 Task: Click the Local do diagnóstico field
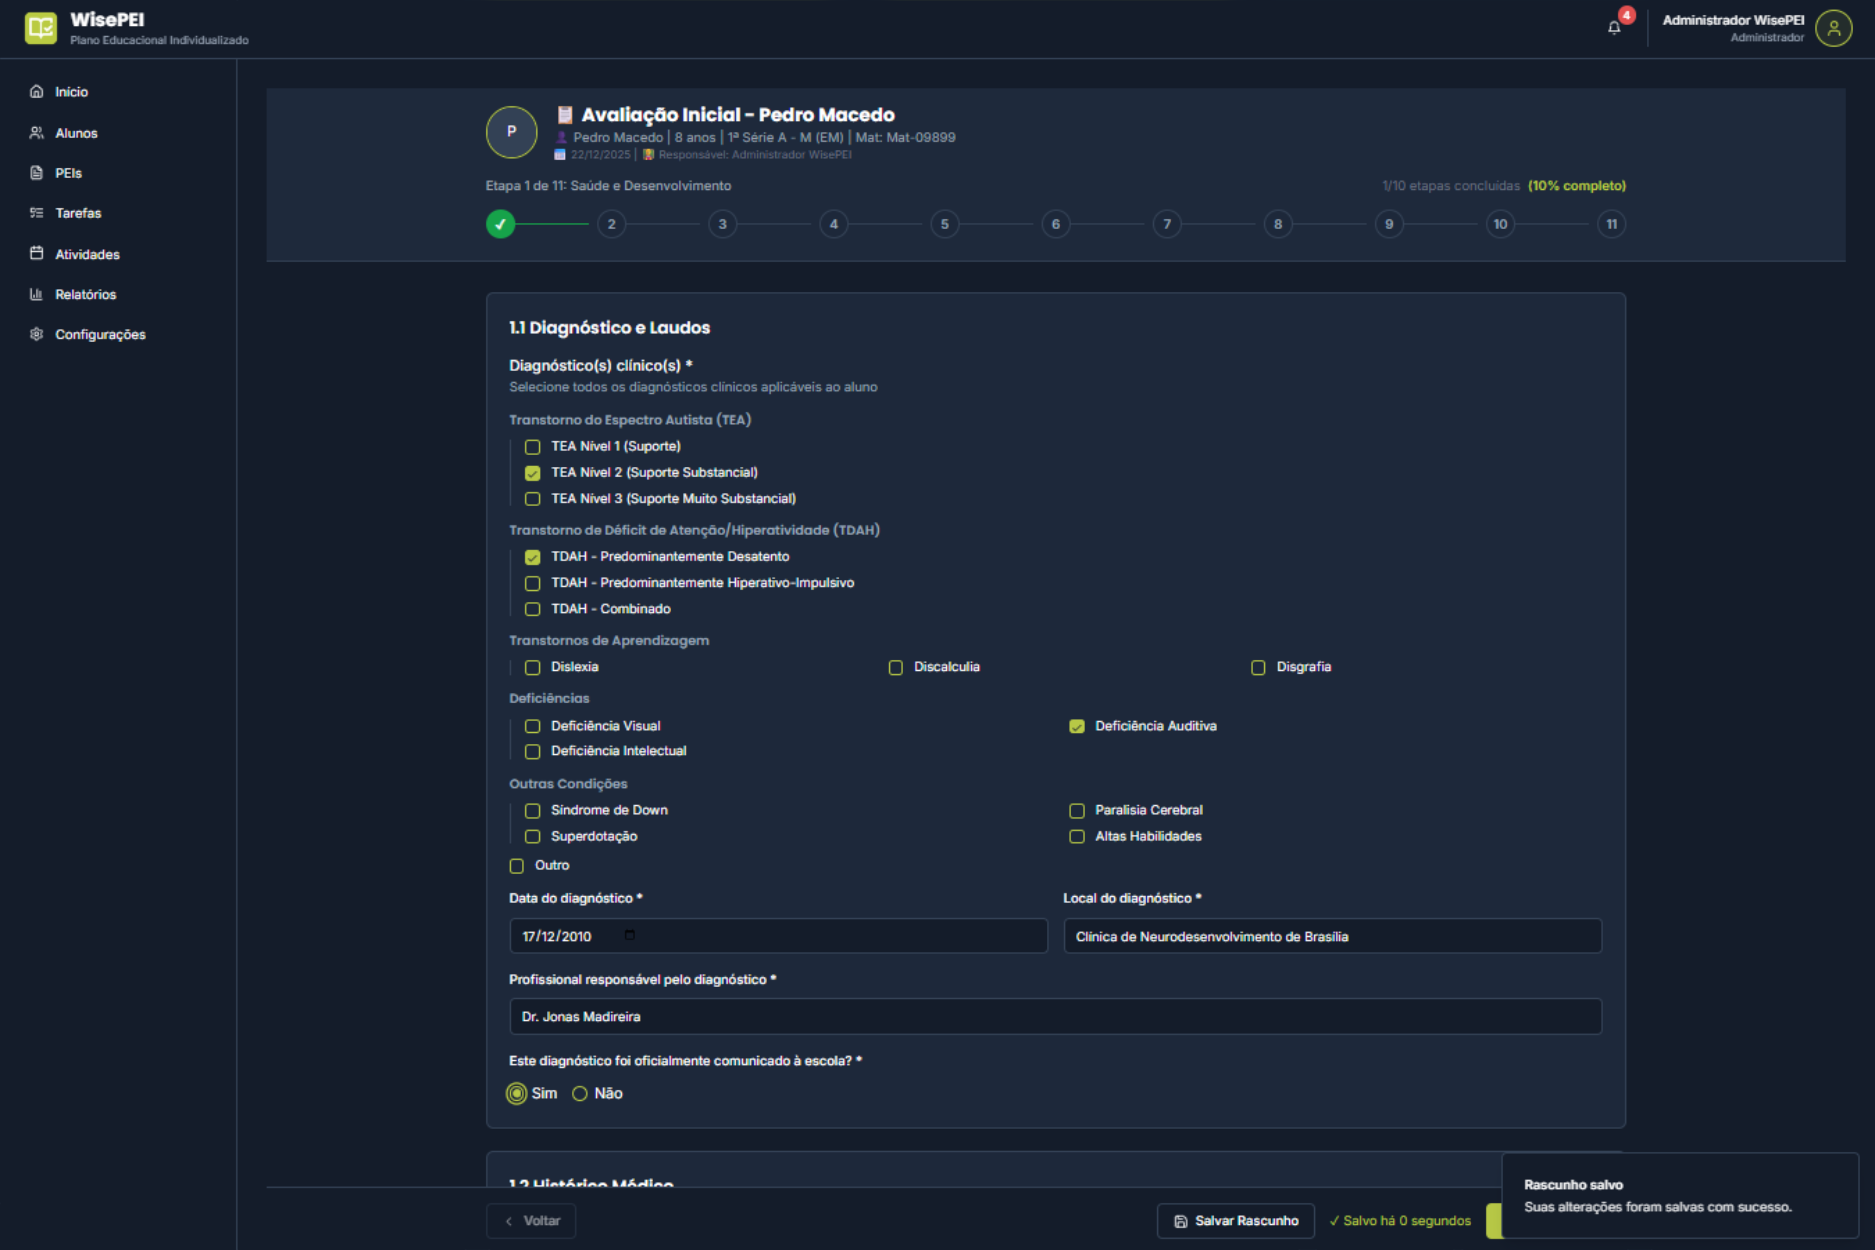pos(1332,937)
